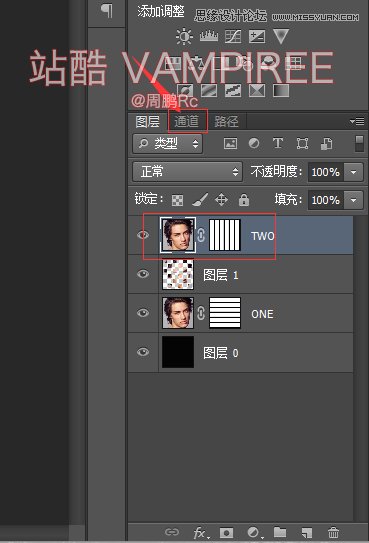This screenshot has height=543, width=369.
Task: Open the 不透明度 slider arrow
Action: pyautogui.click(x=353, y=172)
